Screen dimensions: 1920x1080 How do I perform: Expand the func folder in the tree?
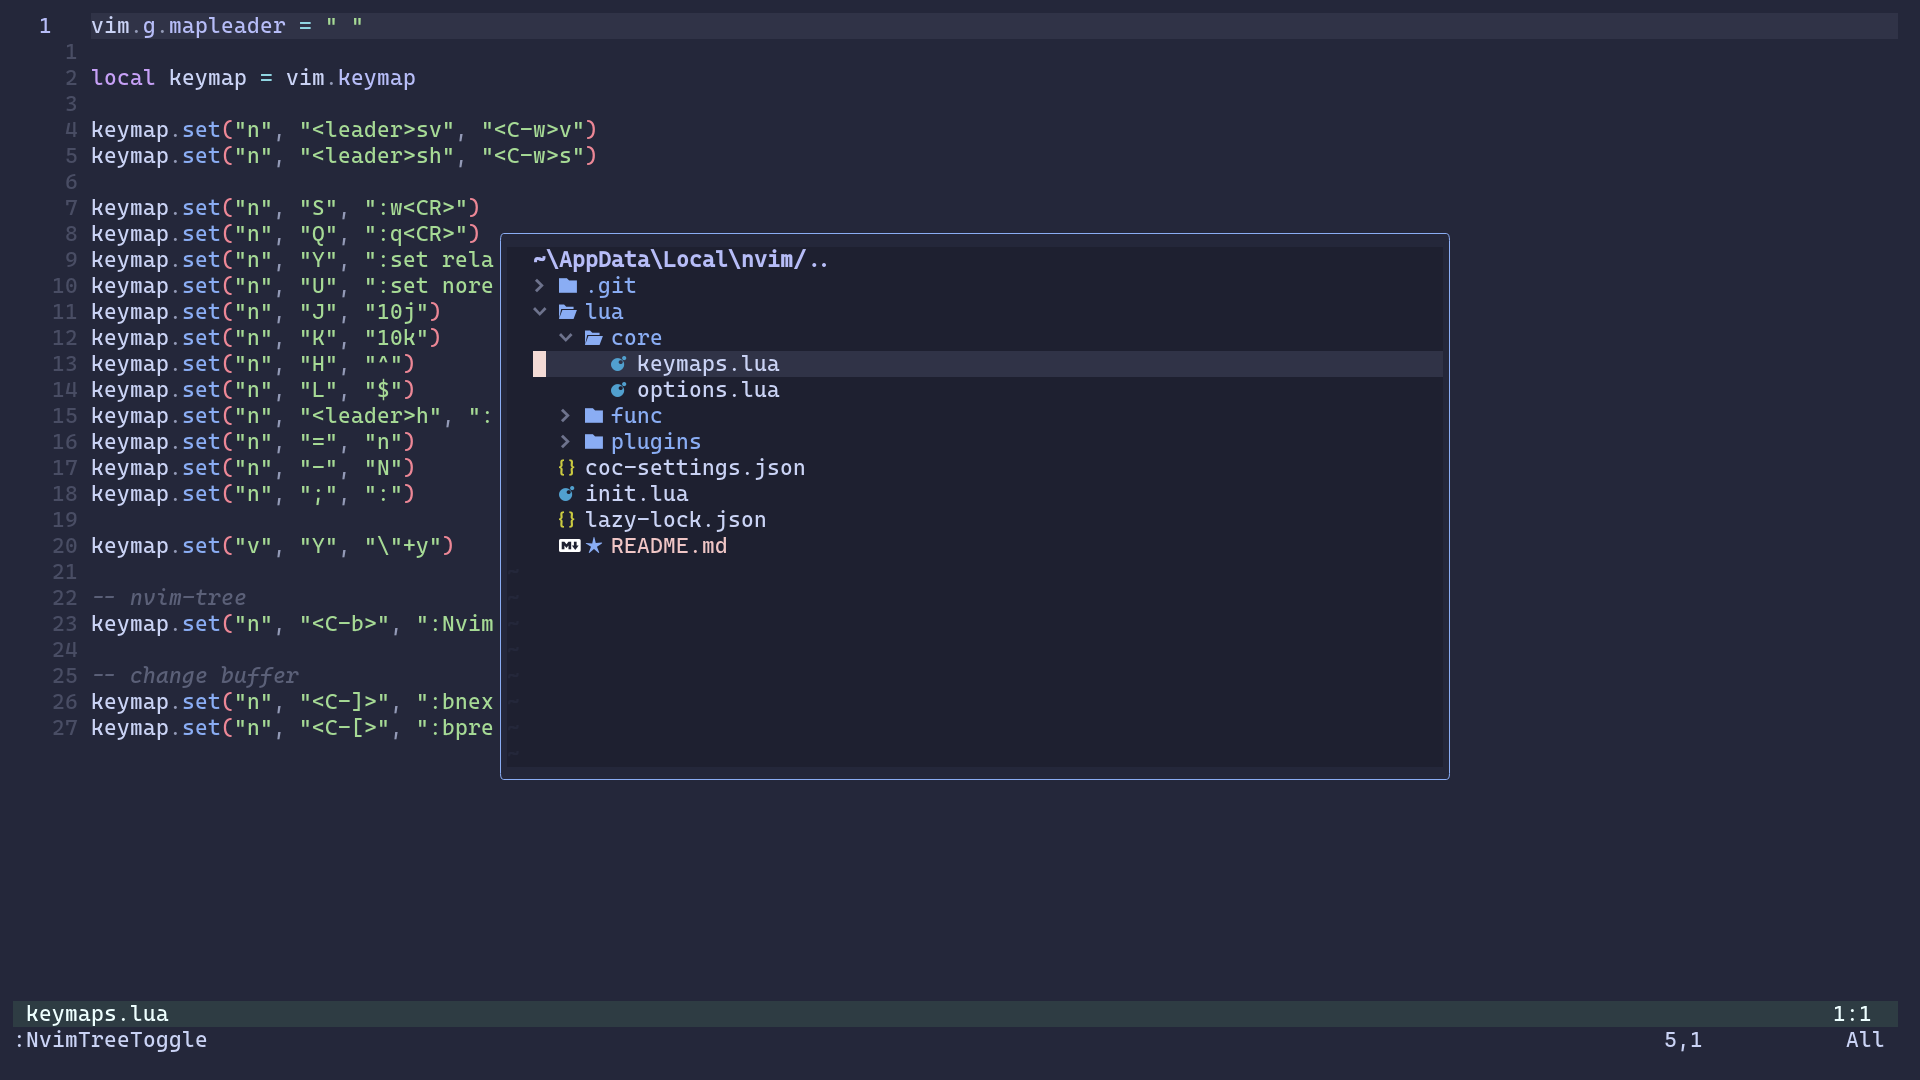click(x=566, y=415)
